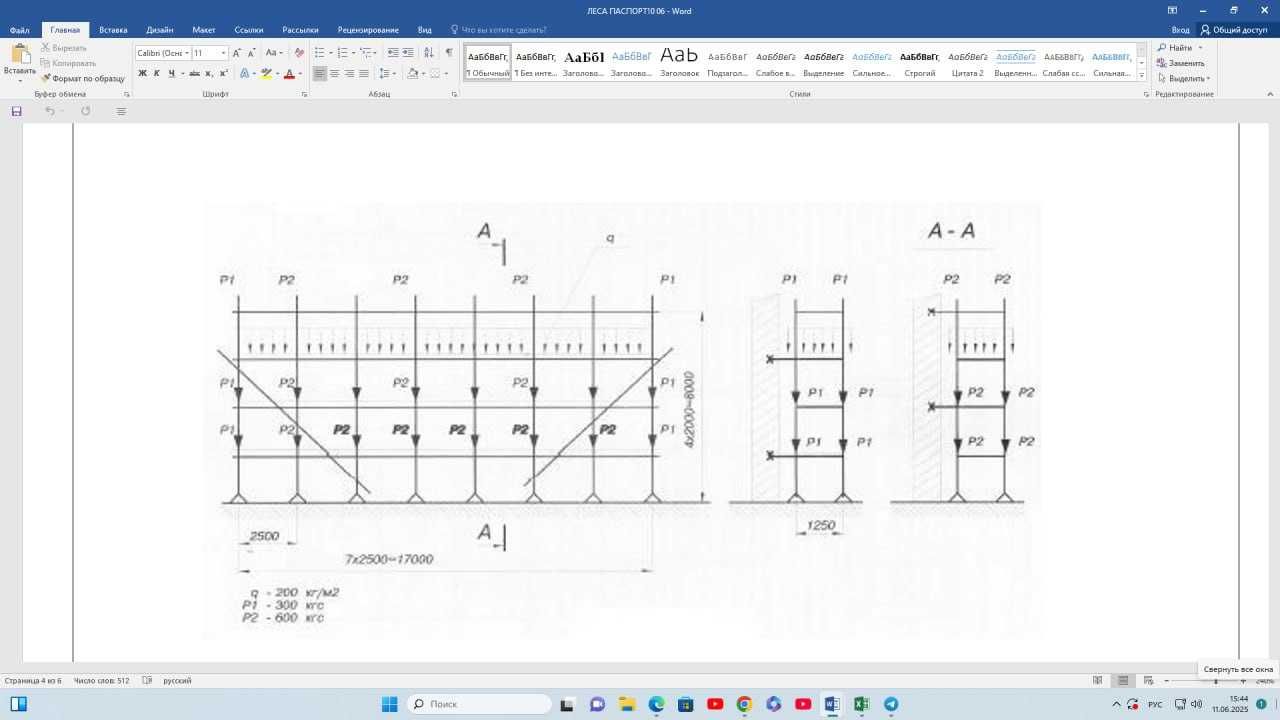Open the red font color picker arrow
This screenshot has width=1280, height=720.
301,74
